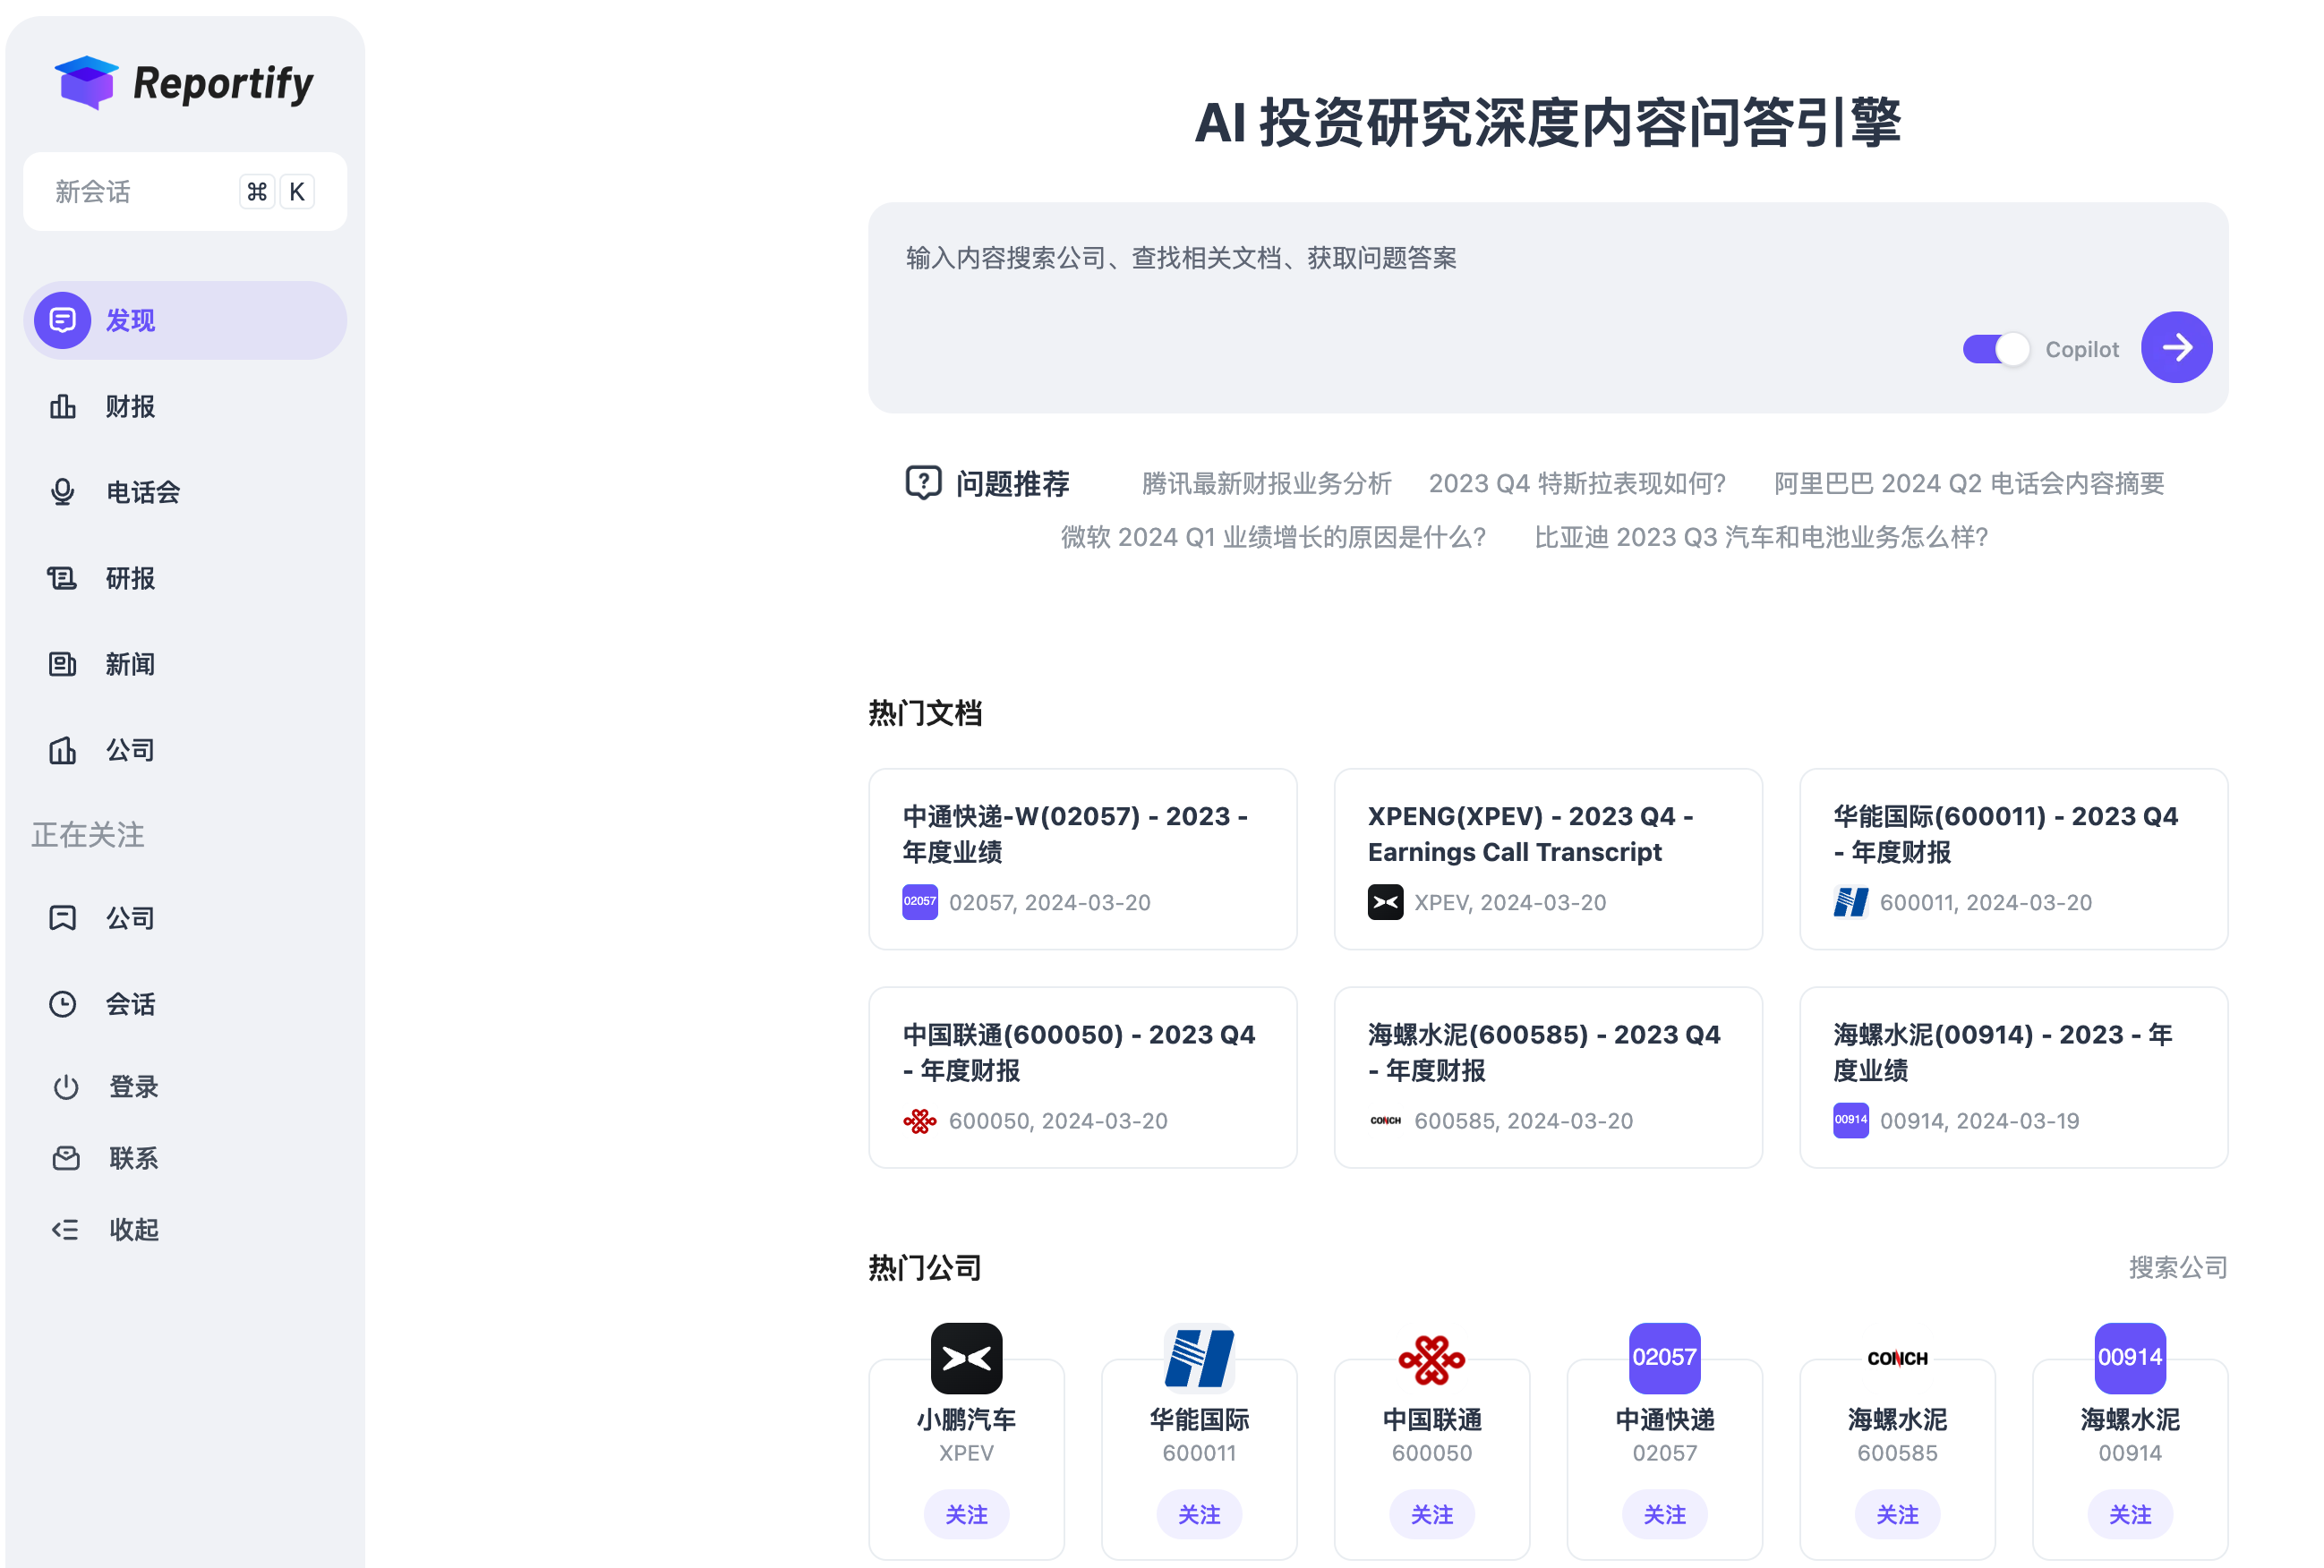Viewport: 2324px width, 1568px height.
Task: Open the 联系 contact option in the sidebar
Action: tap(133, 1158)
